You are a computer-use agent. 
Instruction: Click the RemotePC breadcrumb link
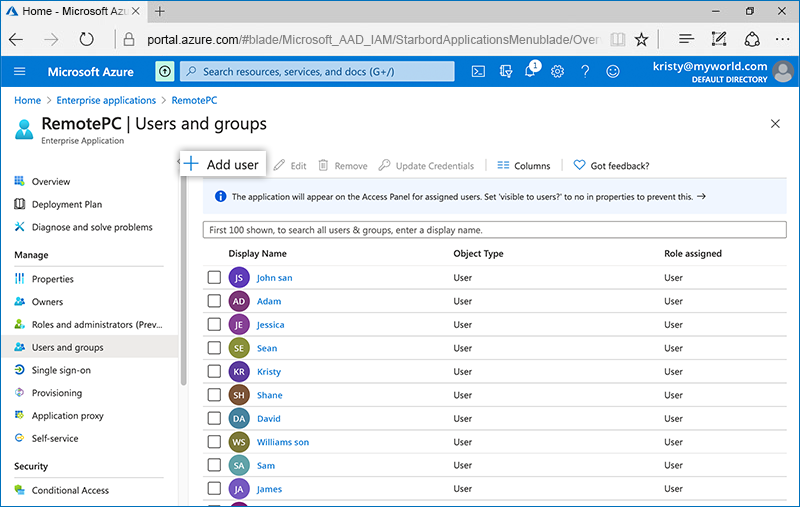(x=194, y=100)
